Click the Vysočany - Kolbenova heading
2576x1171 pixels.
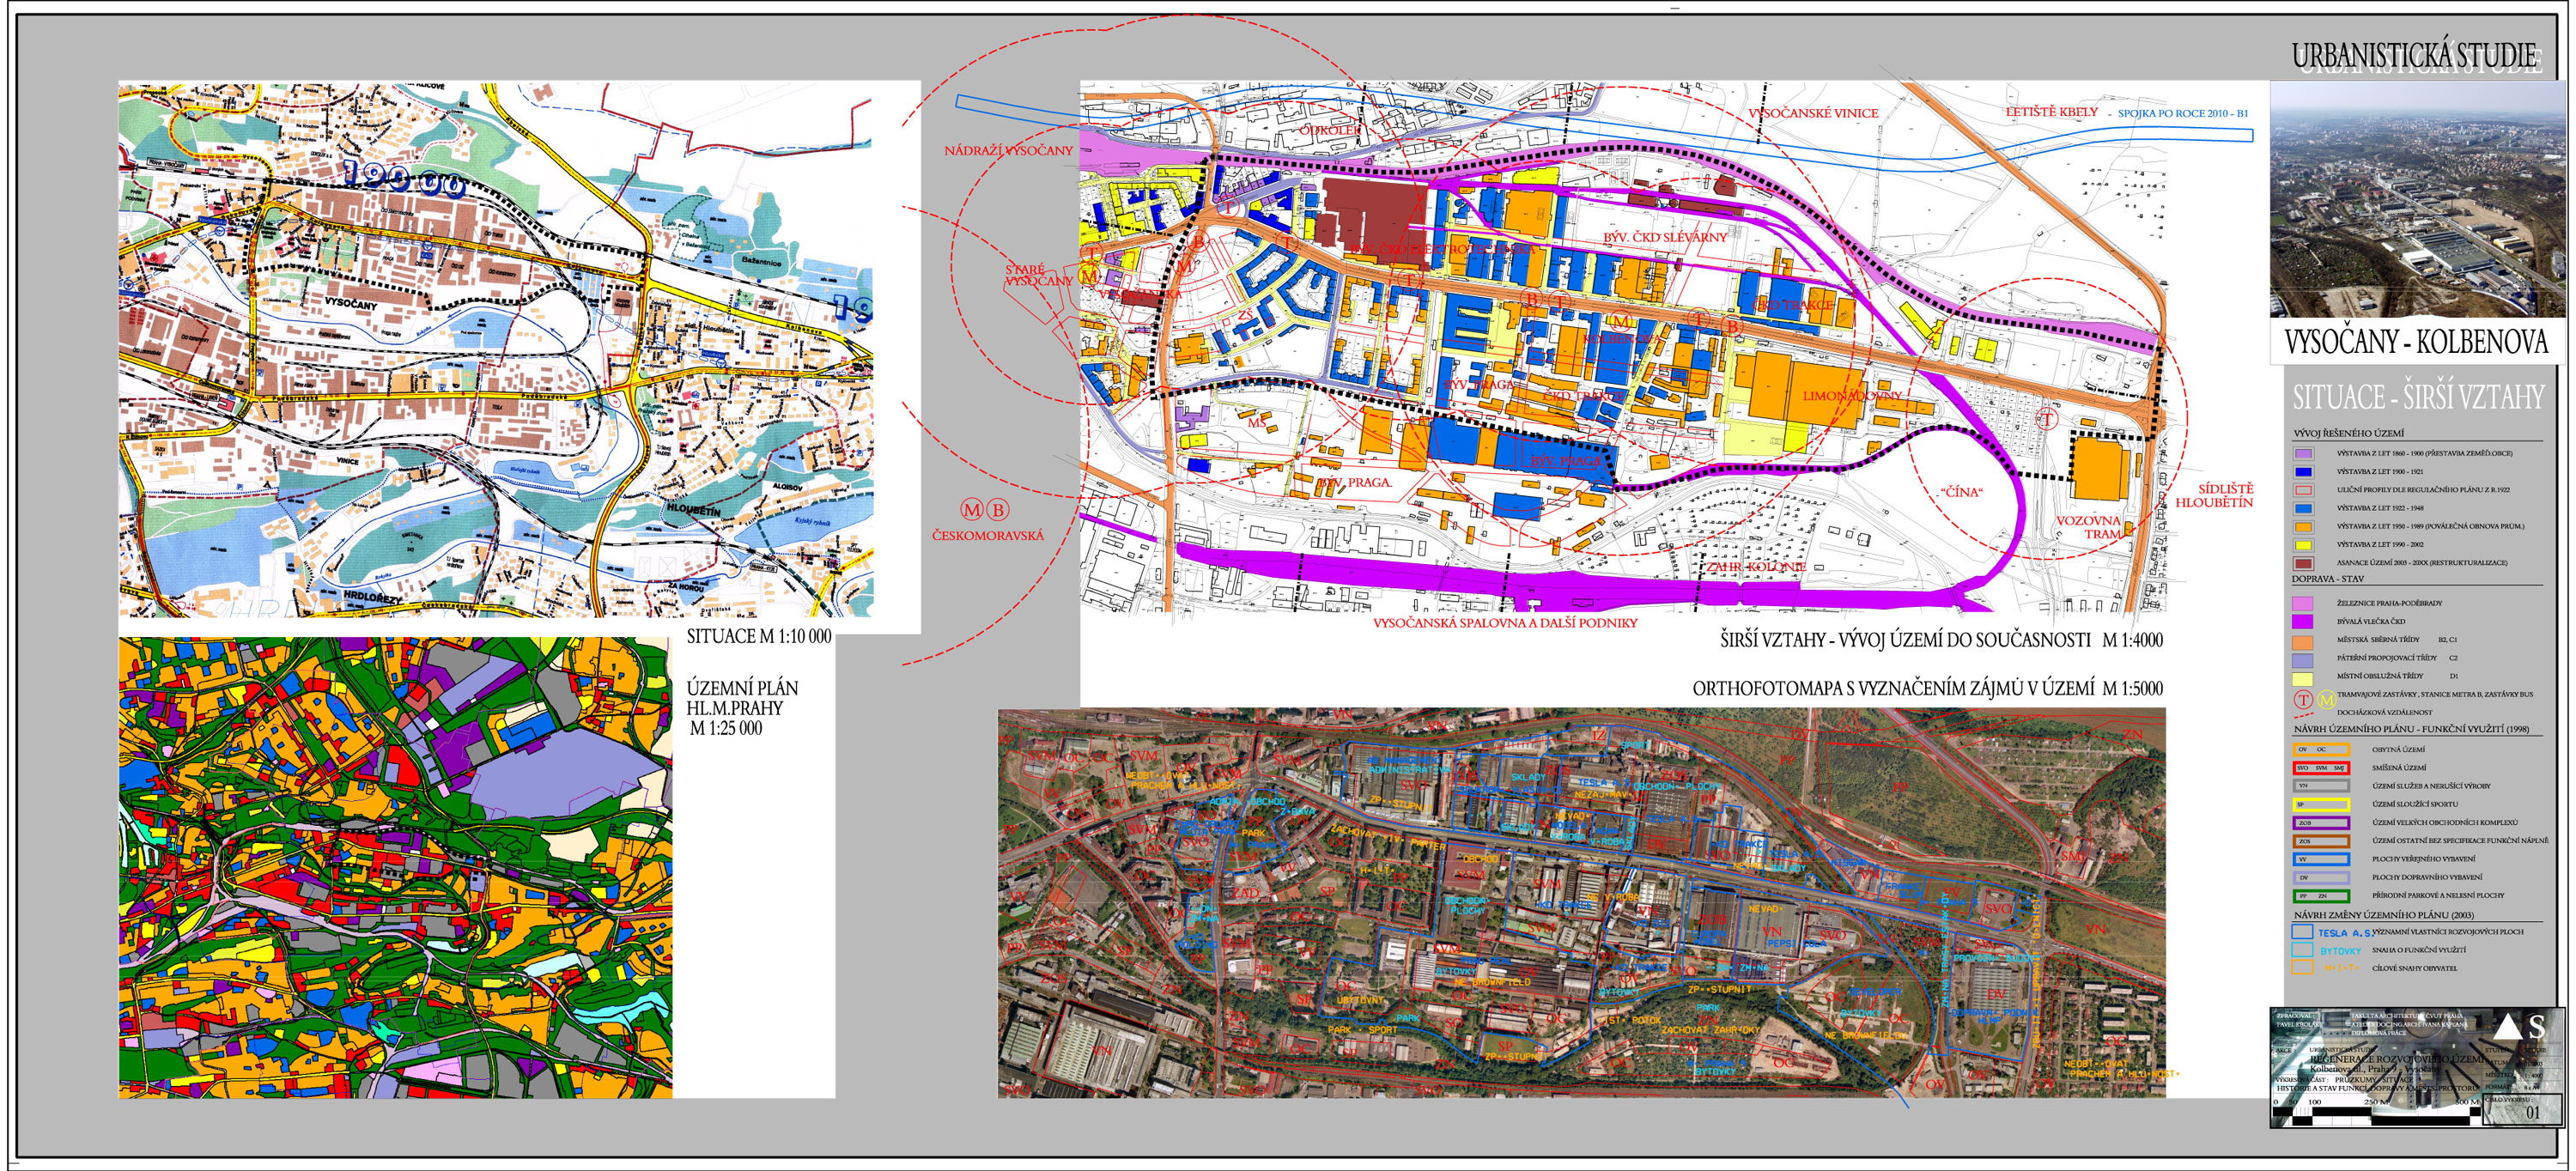[2416, 342]
